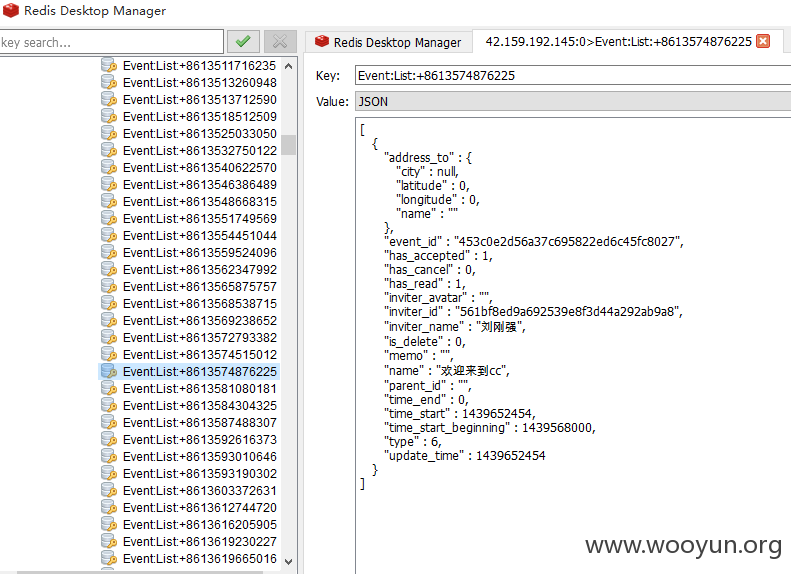Click key icon for Event:List:+8613572793382
791x574 pixels.
[109, 337]
